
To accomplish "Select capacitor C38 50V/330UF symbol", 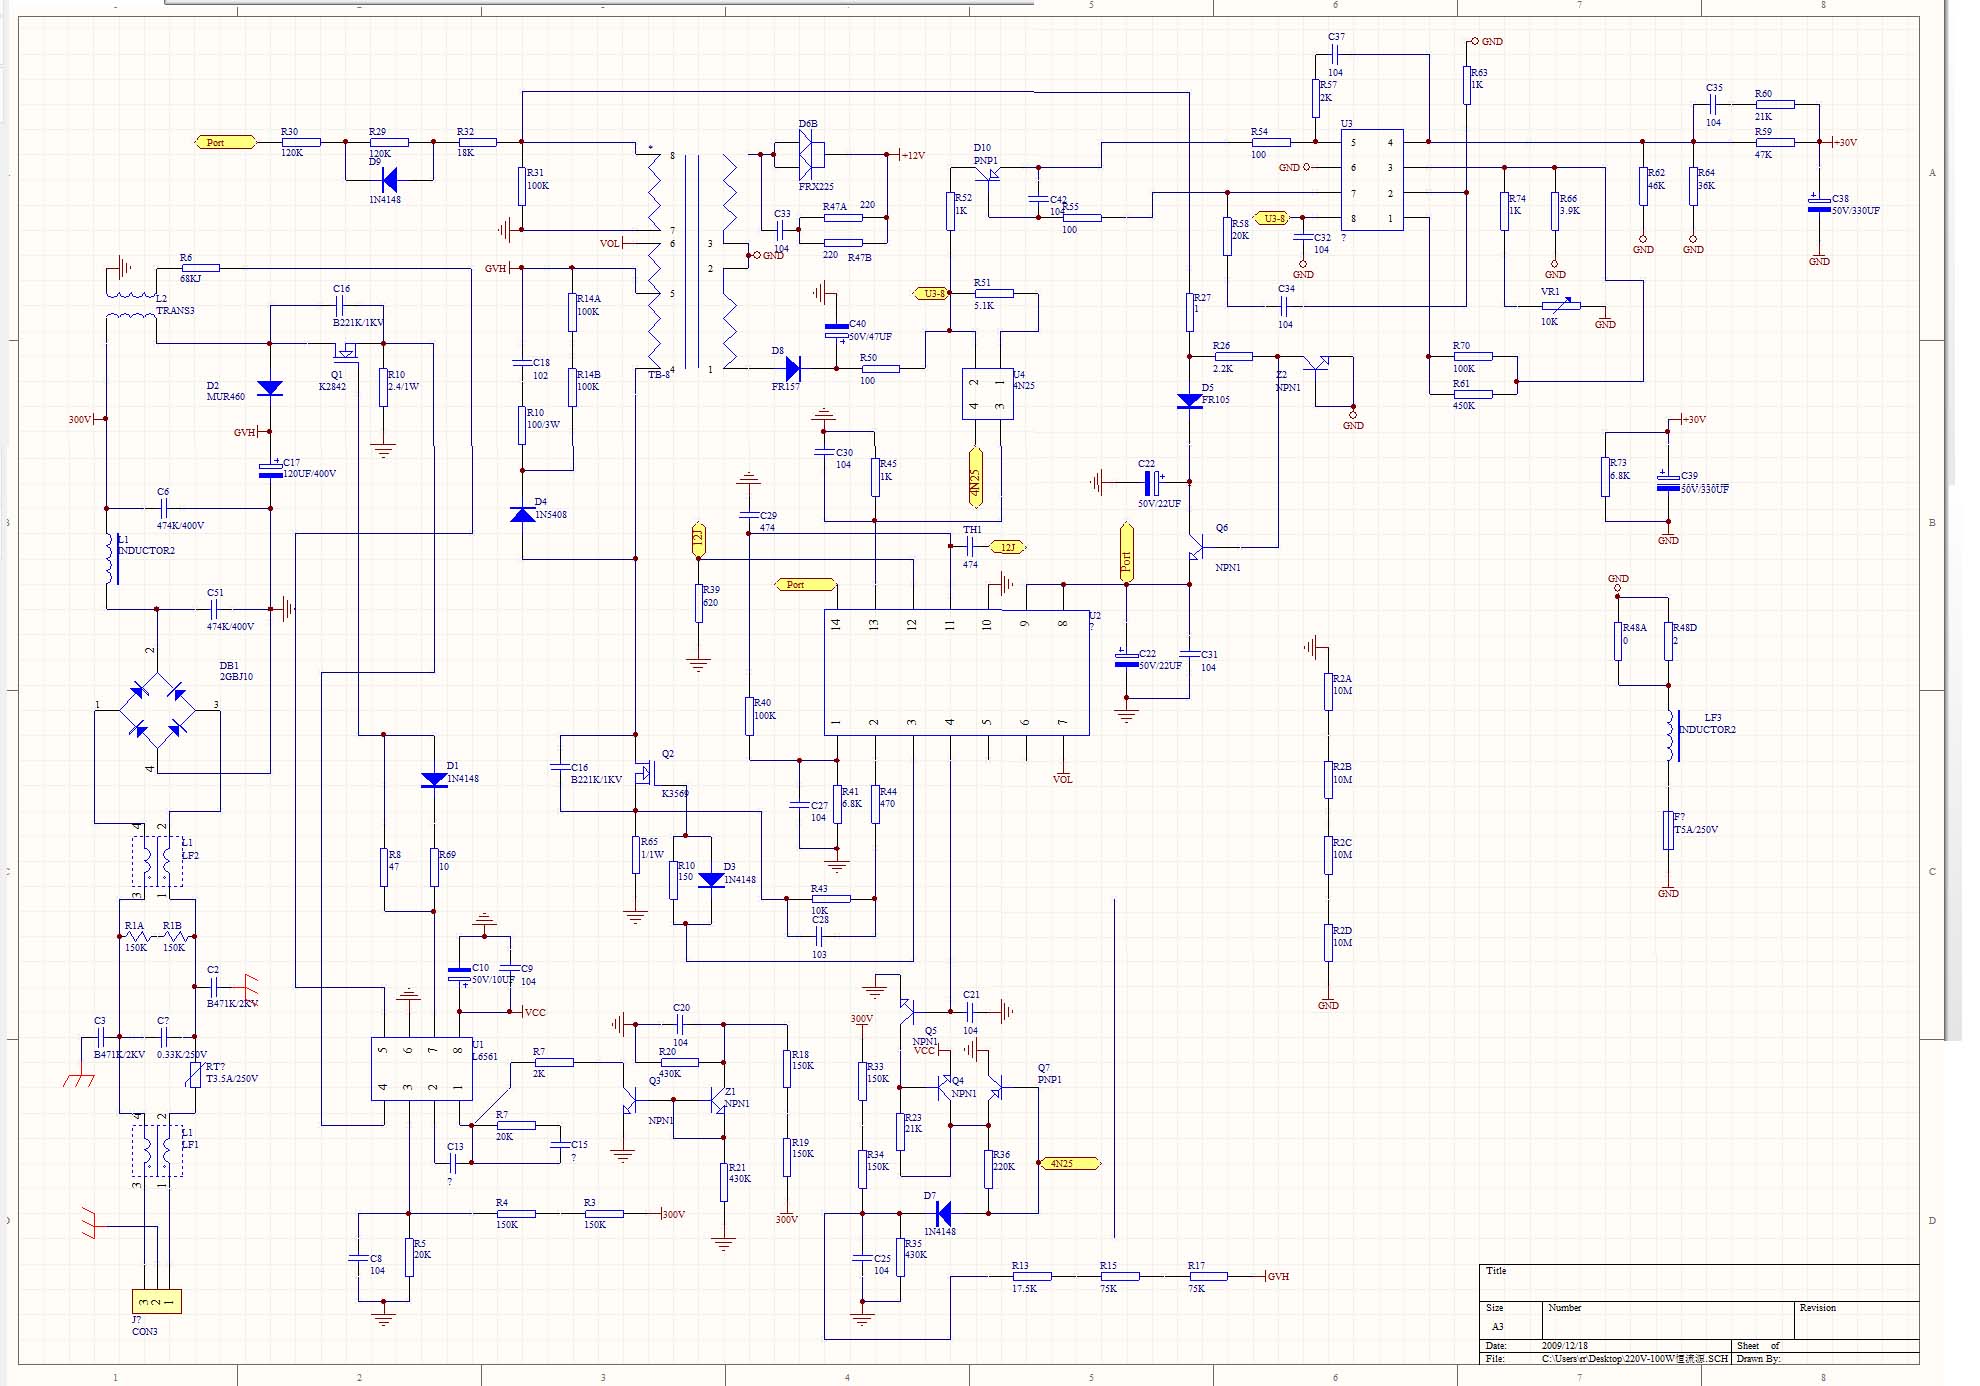I will pos(1819,204).
